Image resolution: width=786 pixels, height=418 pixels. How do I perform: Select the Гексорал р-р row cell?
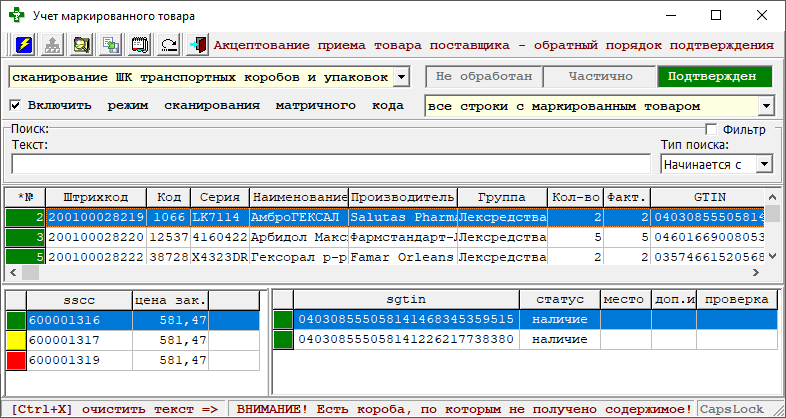pyautogui.click(x=299, y=257)
